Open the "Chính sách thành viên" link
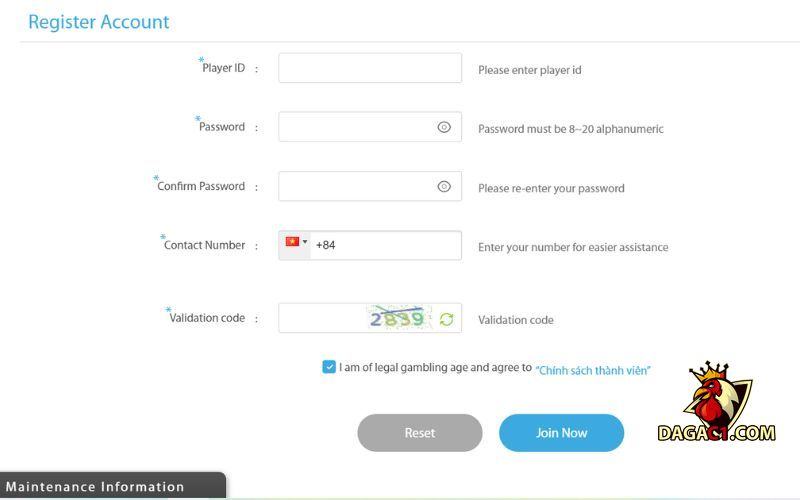This screenshot has height=500, width=800. pyautogui.click(x=593, y=370)
